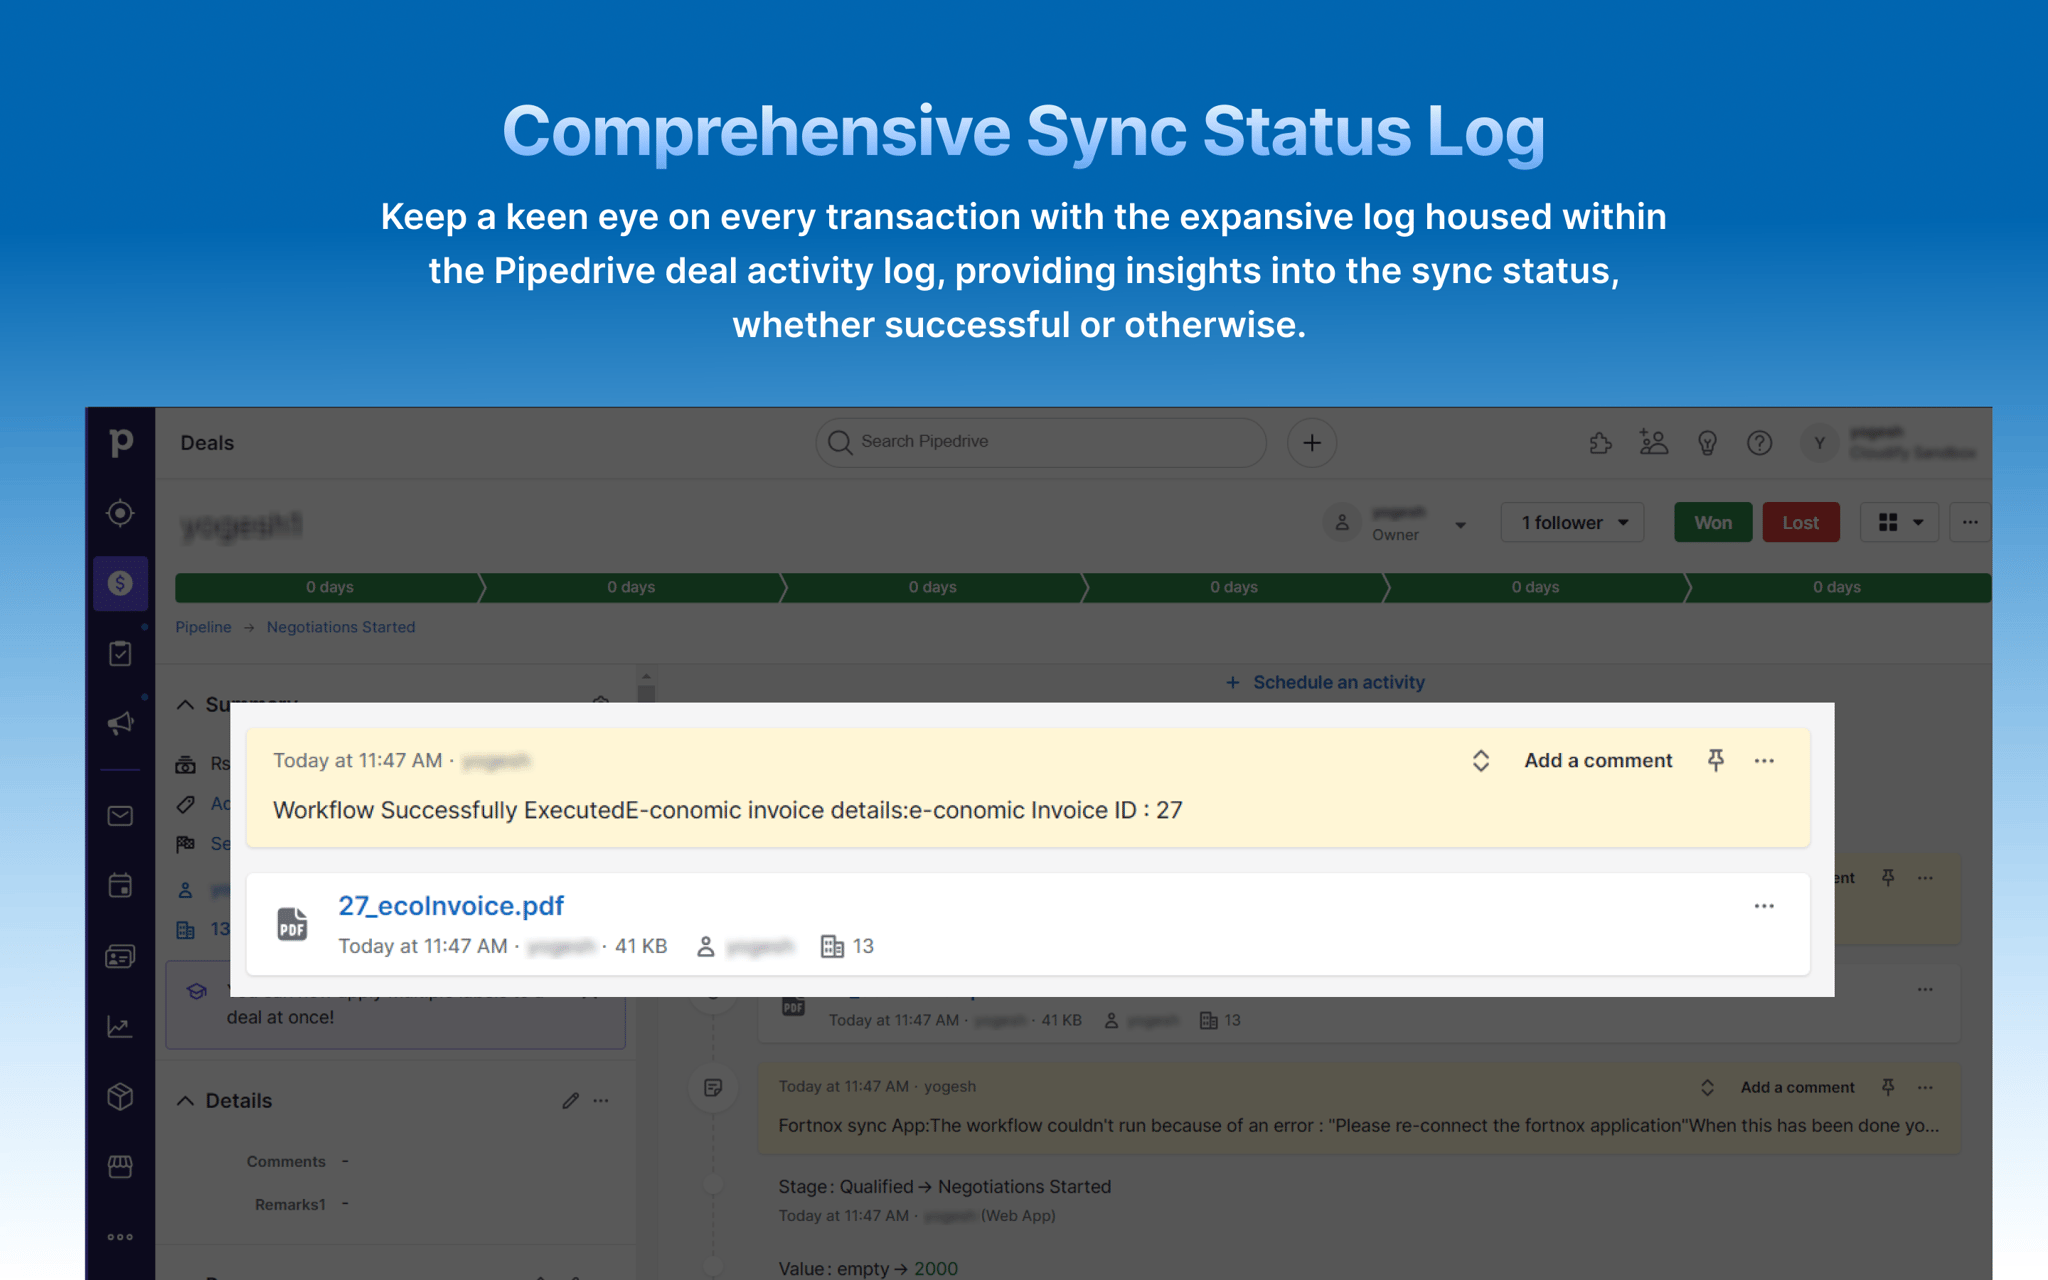Open the Marketplace apps puzzle icon
Viewport: 2048px width, 1280px height.
coord(1601,442)
